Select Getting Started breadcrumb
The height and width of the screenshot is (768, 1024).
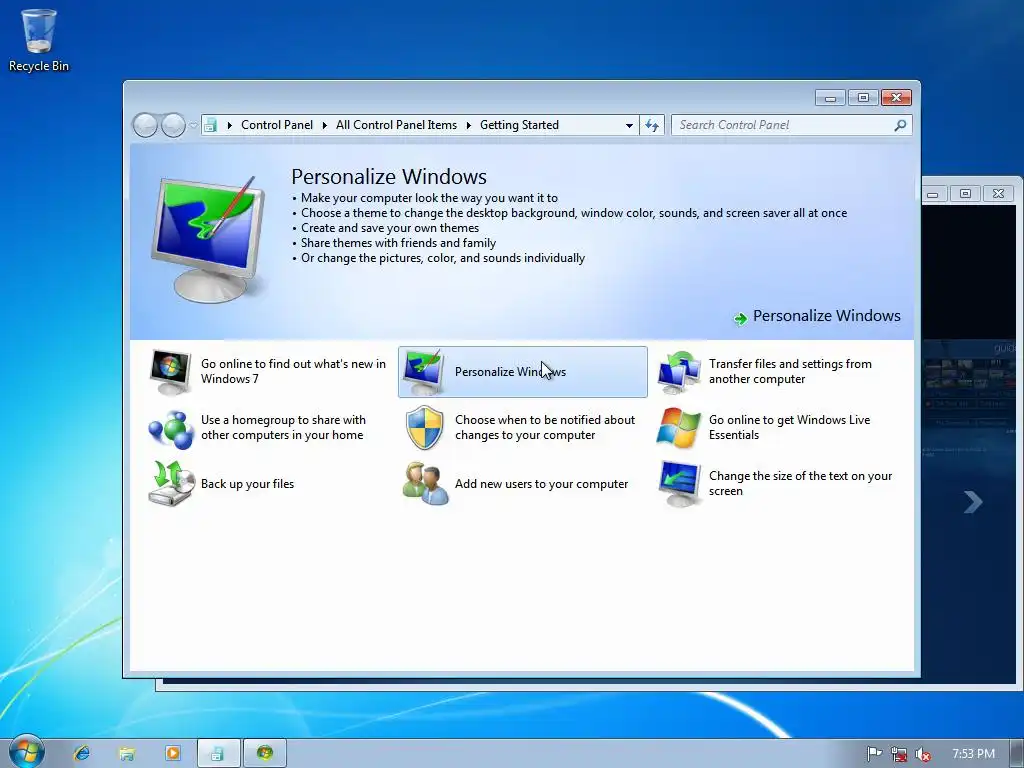[x=519, y=125]
